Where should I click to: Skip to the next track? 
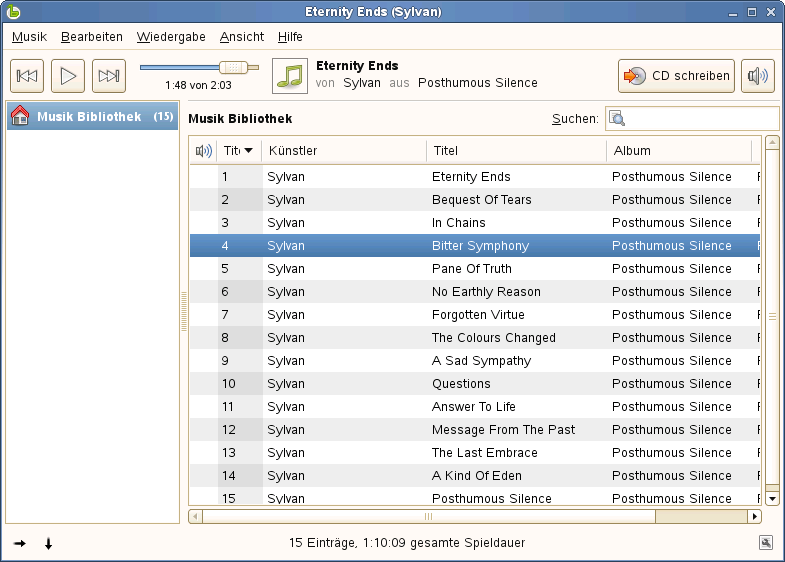109,76
